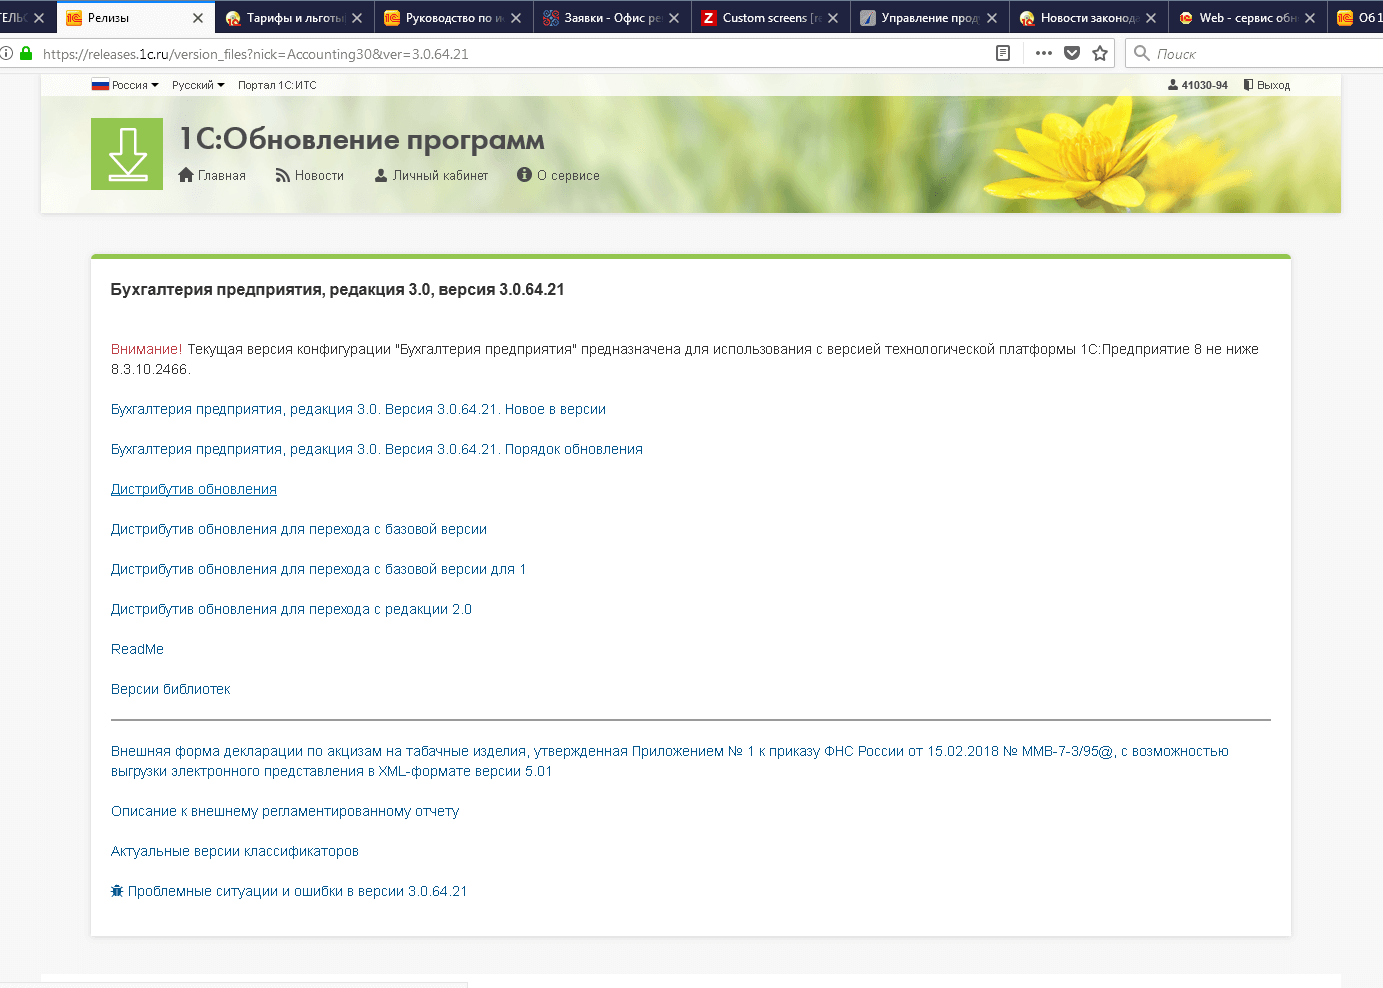Open Версии библиотек link
1383x988 pixels.
tap(170, 689)
